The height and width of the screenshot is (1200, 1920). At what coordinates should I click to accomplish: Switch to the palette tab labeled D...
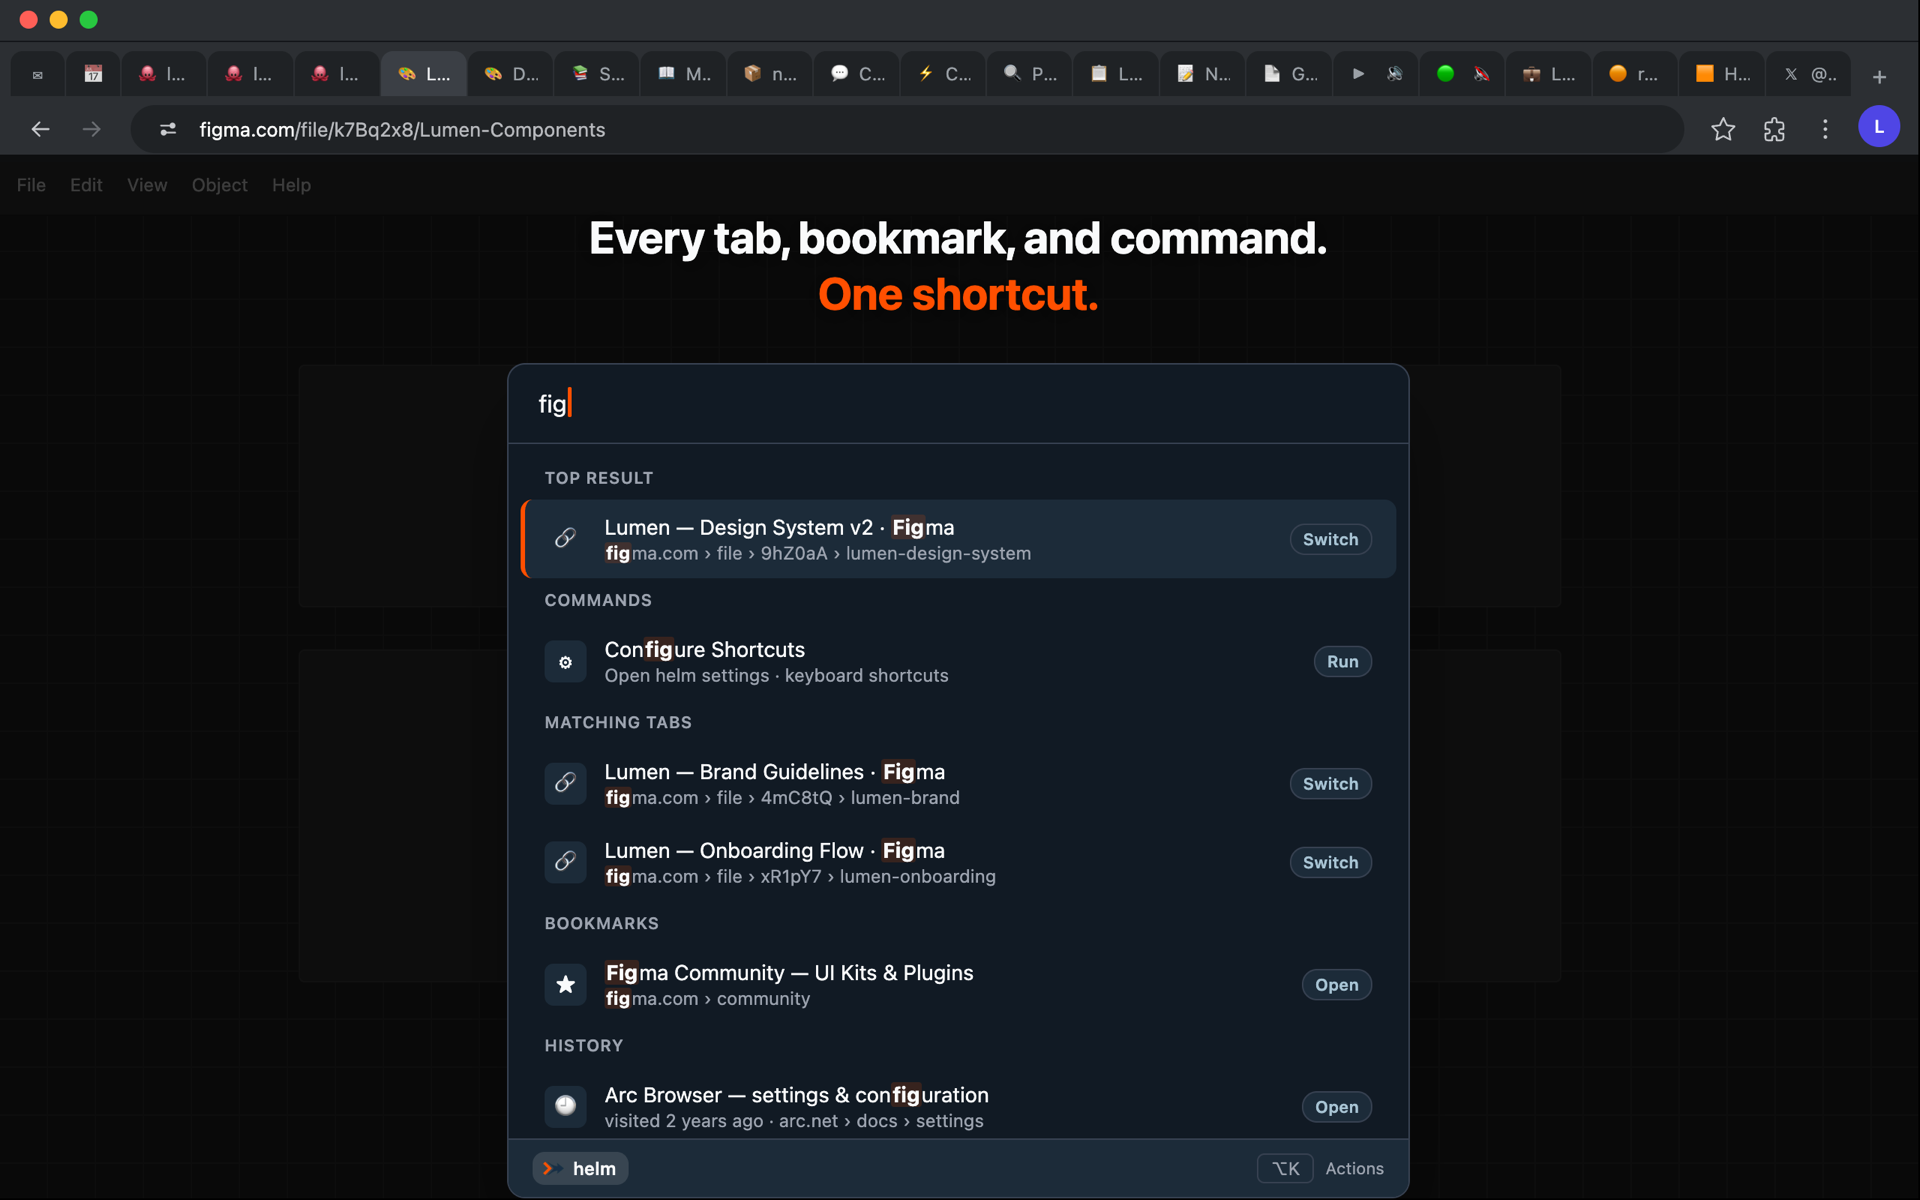coord(511,74)
